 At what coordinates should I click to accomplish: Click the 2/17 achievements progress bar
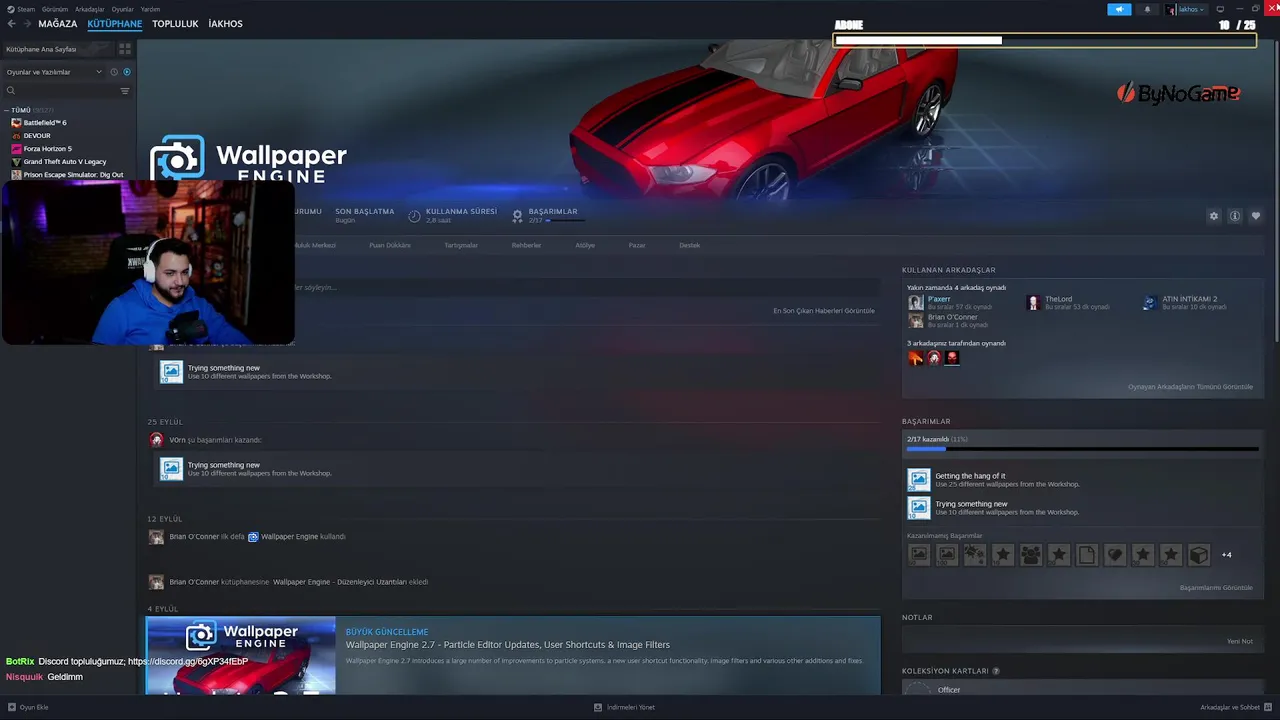[1082, 449]
